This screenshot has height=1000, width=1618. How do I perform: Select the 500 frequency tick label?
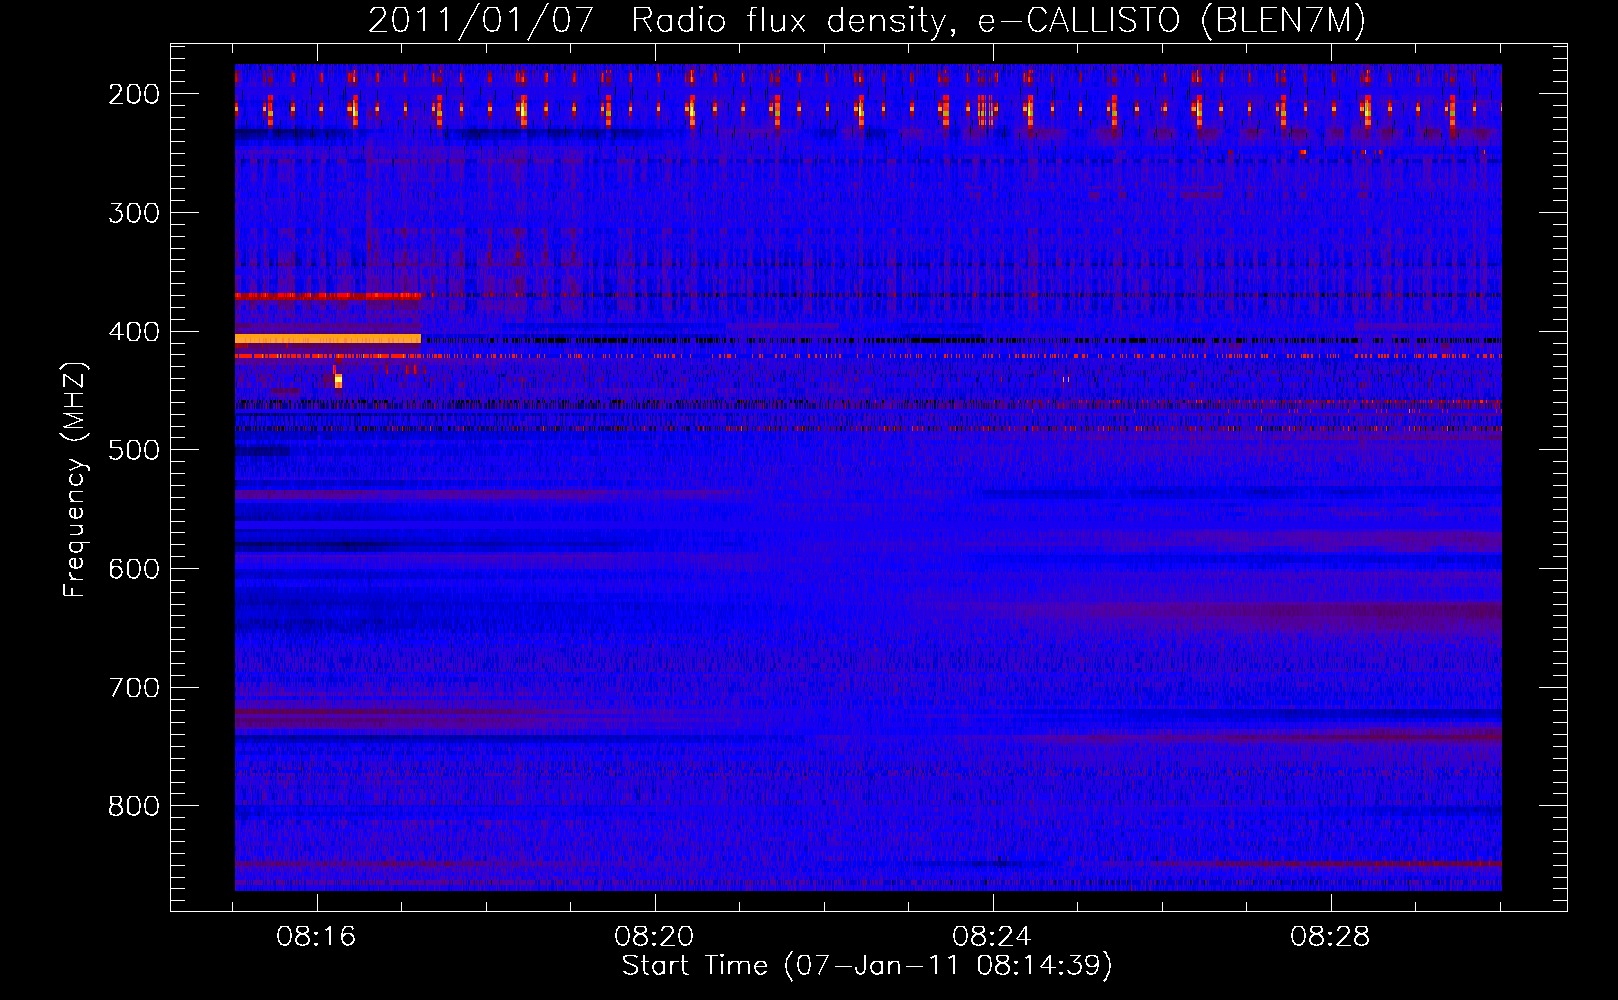pos(134,450)
